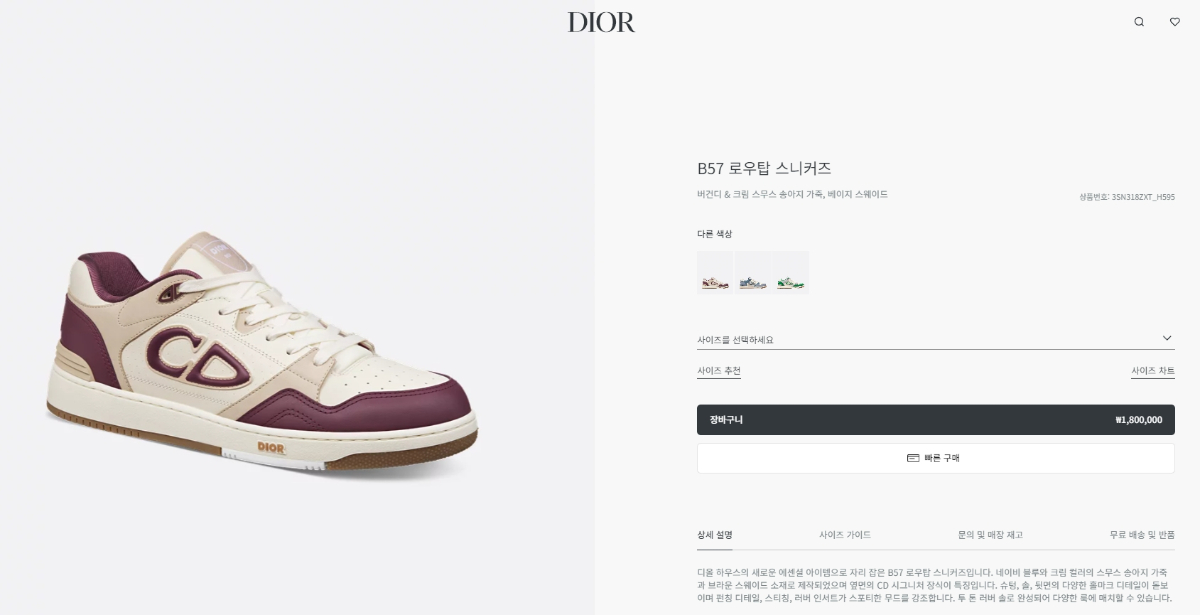Expand the size selector chevron arrow
Screen dimensions: 1200x615
[1167, 338]
